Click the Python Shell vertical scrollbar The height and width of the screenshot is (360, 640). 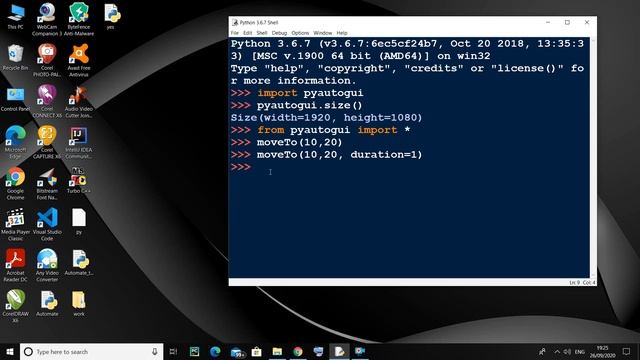tap(593, 158)
